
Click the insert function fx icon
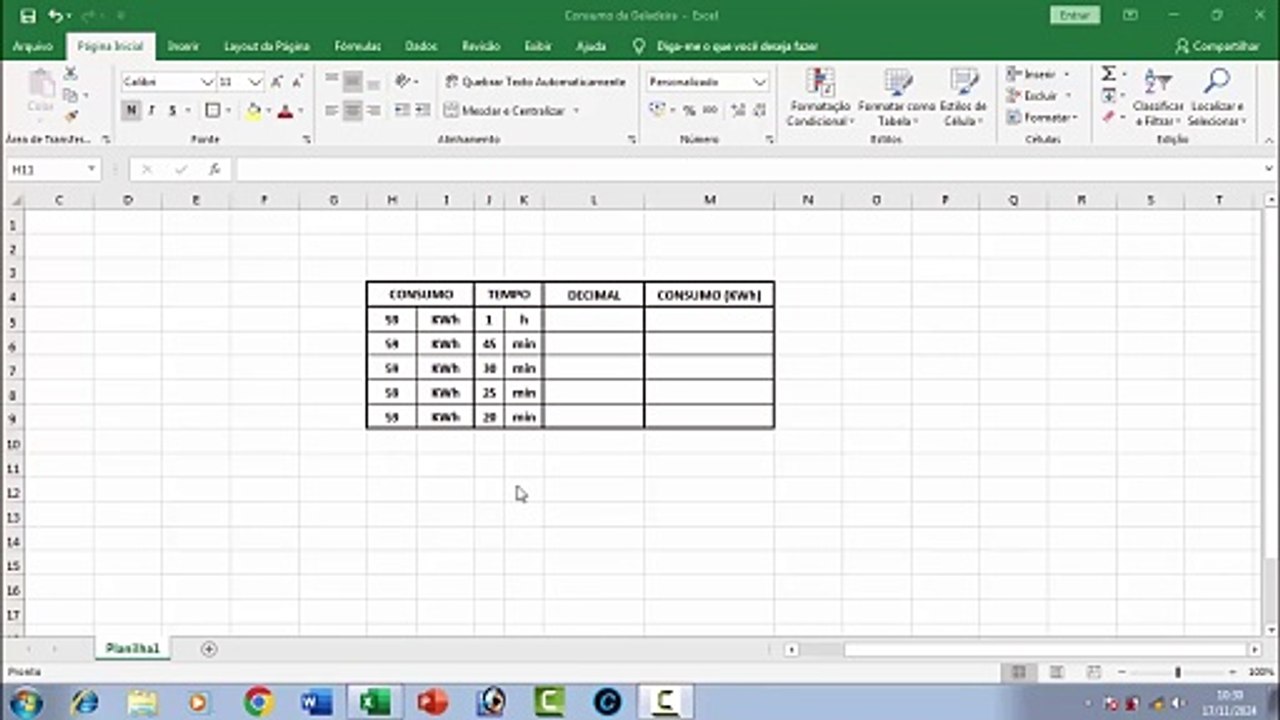214,170
